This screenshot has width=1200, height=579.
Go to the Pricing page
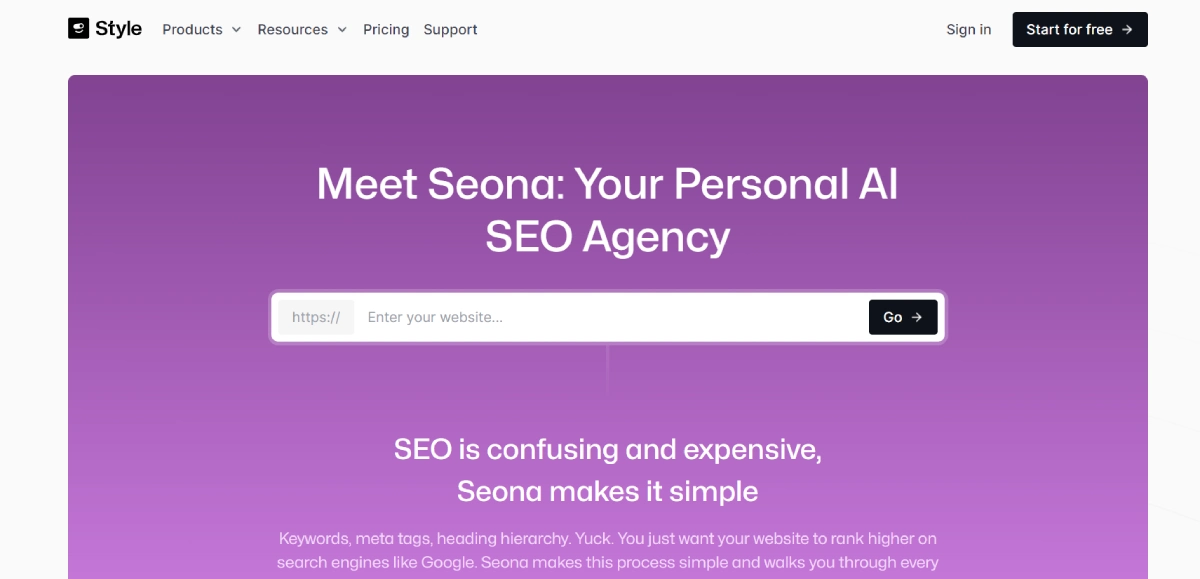click(386, 30)
